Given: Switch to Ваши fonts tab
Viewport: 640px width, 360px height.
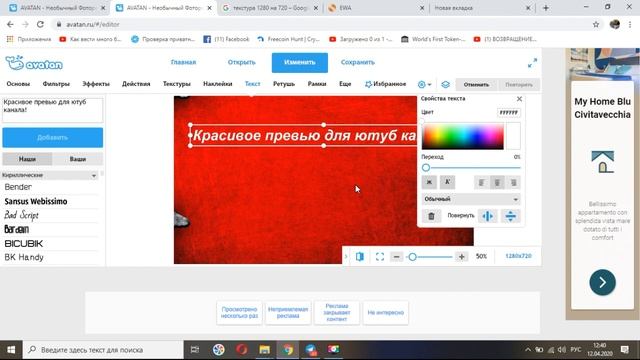Looking at the screenshot, I should tap(78, 159).
